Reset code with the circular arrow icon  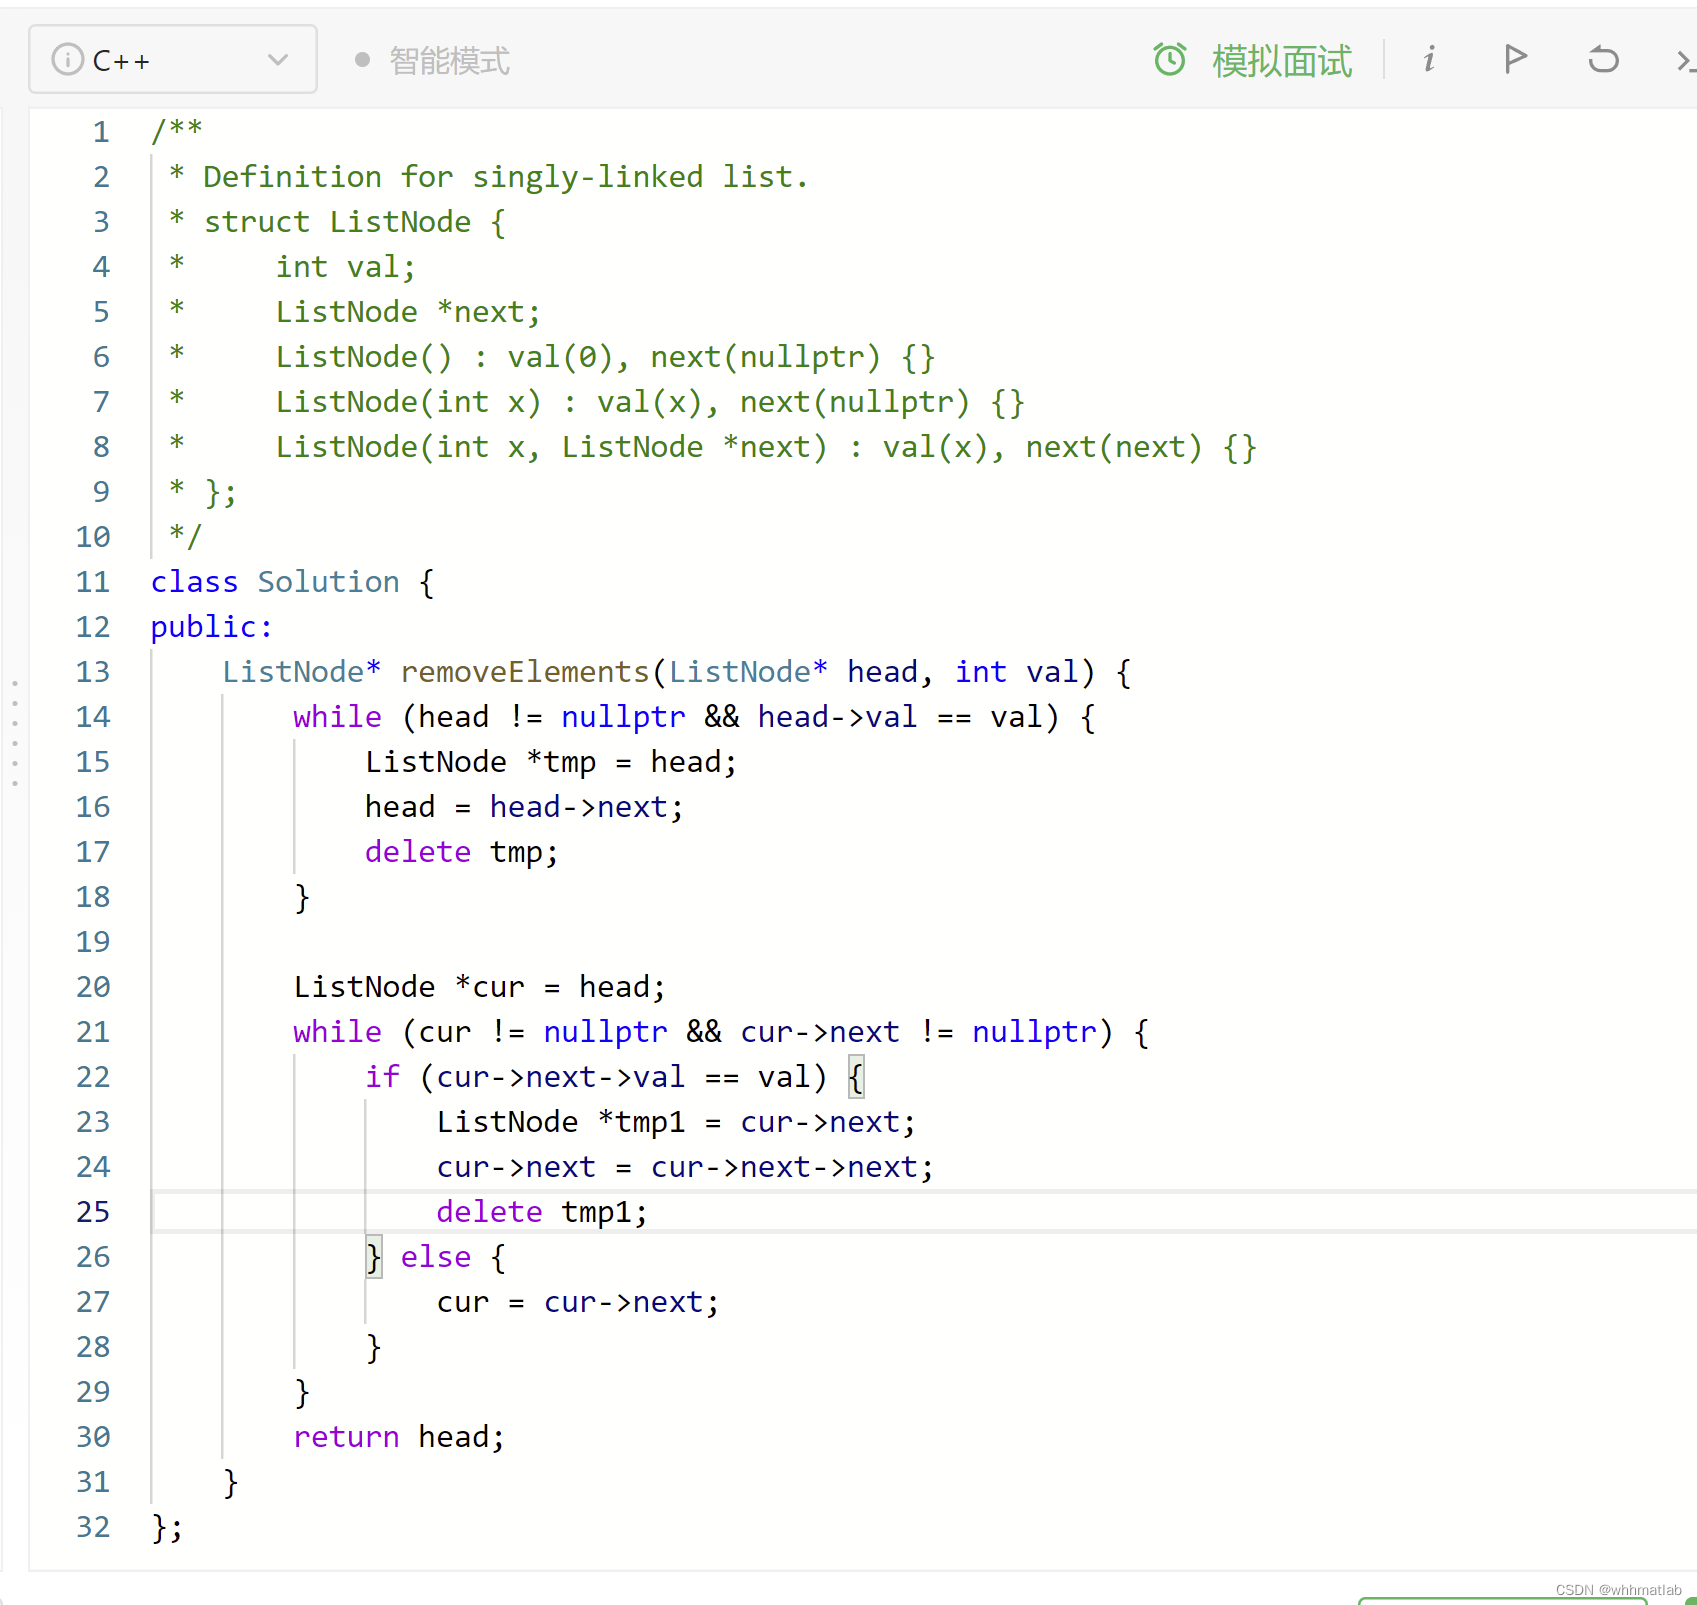[x=1603, y=60]
